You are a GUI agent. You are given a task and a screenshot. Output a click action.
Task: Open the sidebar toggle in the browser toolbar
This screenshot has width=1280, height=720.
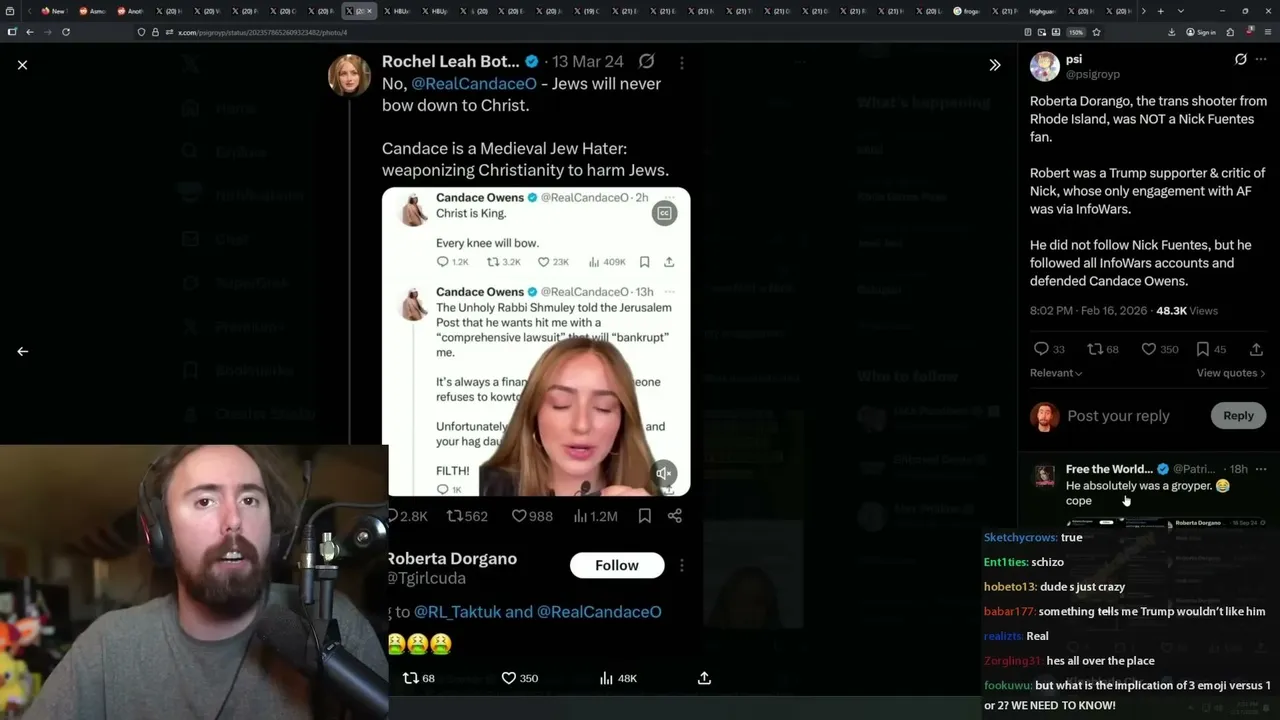pos(12,32)
